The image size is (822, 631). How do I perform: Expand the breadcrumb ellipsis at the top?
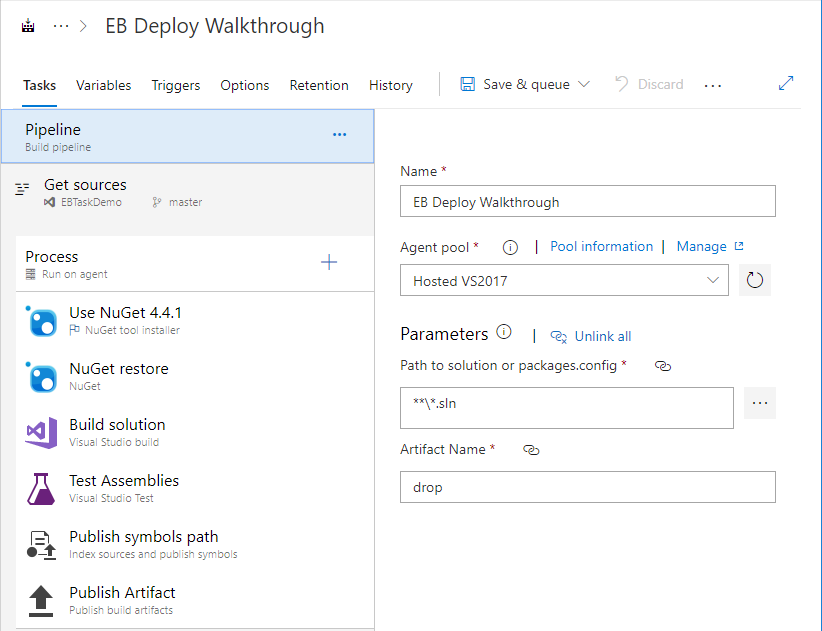pyautogui.click(x=61, y=27)
